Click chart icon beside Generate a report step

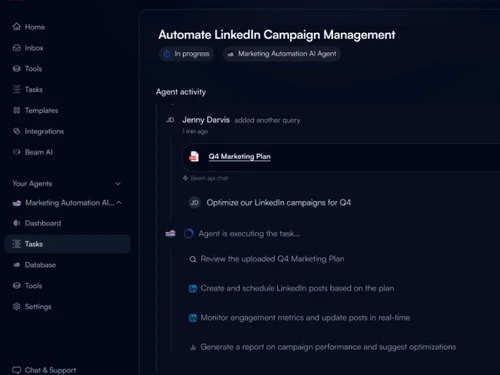tap(193, 347)
